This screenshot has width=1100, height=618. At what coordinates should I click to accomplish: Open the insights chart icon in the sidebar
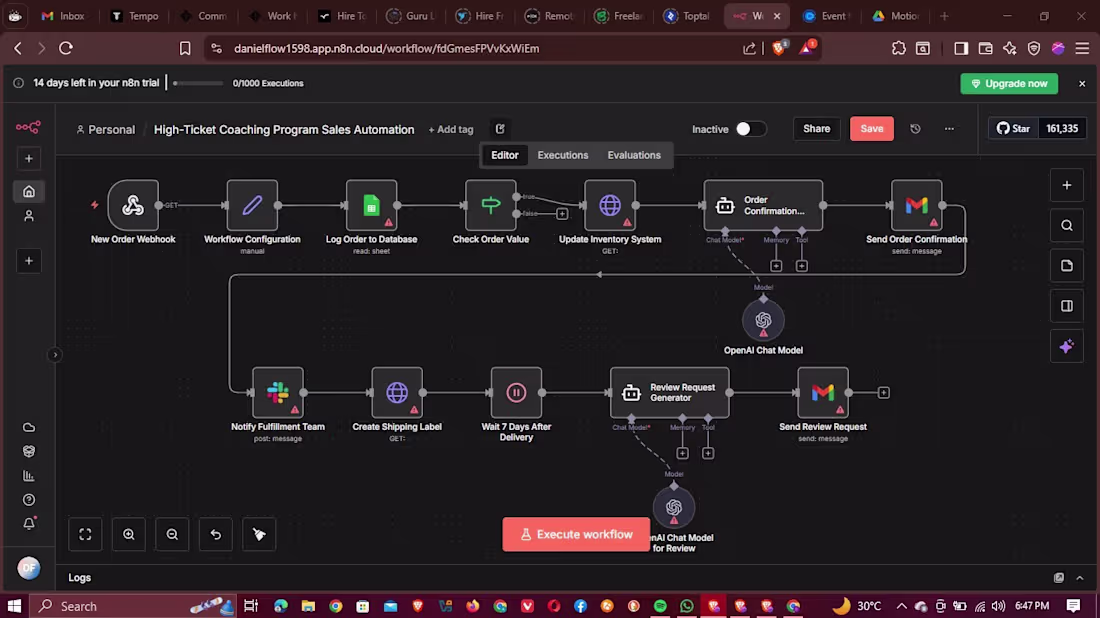[29, 476]
